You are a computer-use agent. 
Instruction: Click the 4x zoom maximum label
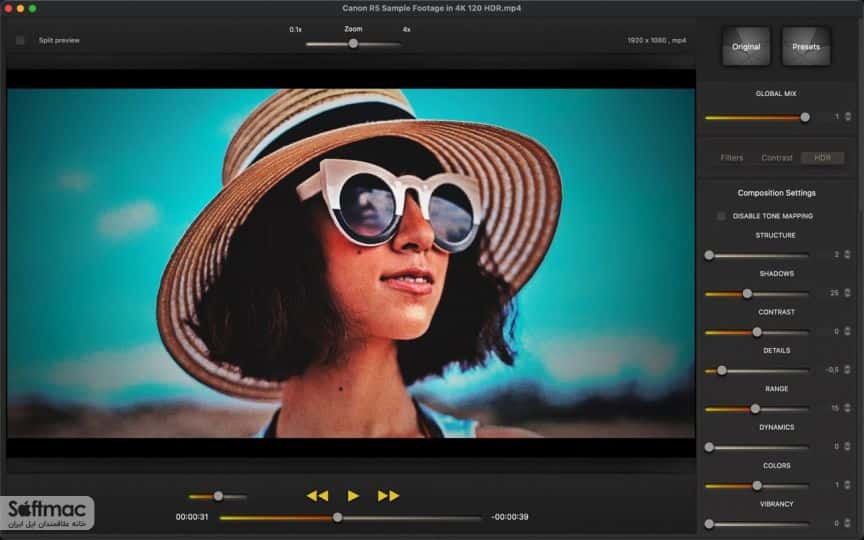[406, 29]
